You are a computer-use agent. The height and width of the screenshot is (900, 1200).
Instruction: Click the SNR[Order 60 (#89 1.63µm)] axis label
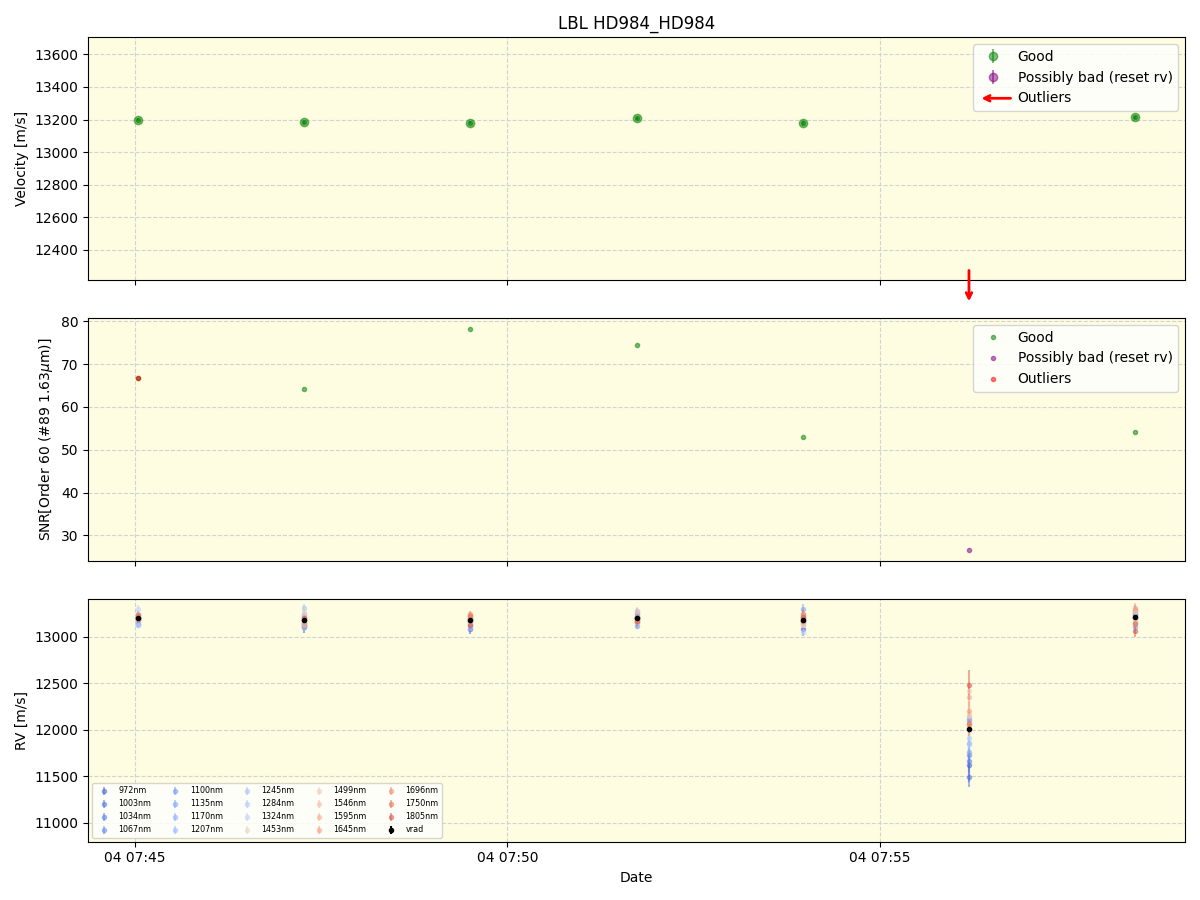click(x=44, y=439)
